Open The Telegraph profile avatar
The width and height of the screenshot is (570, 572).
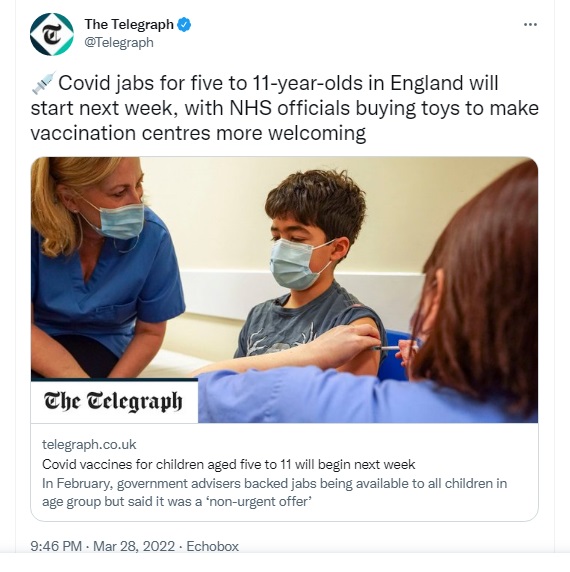[52, 34]
